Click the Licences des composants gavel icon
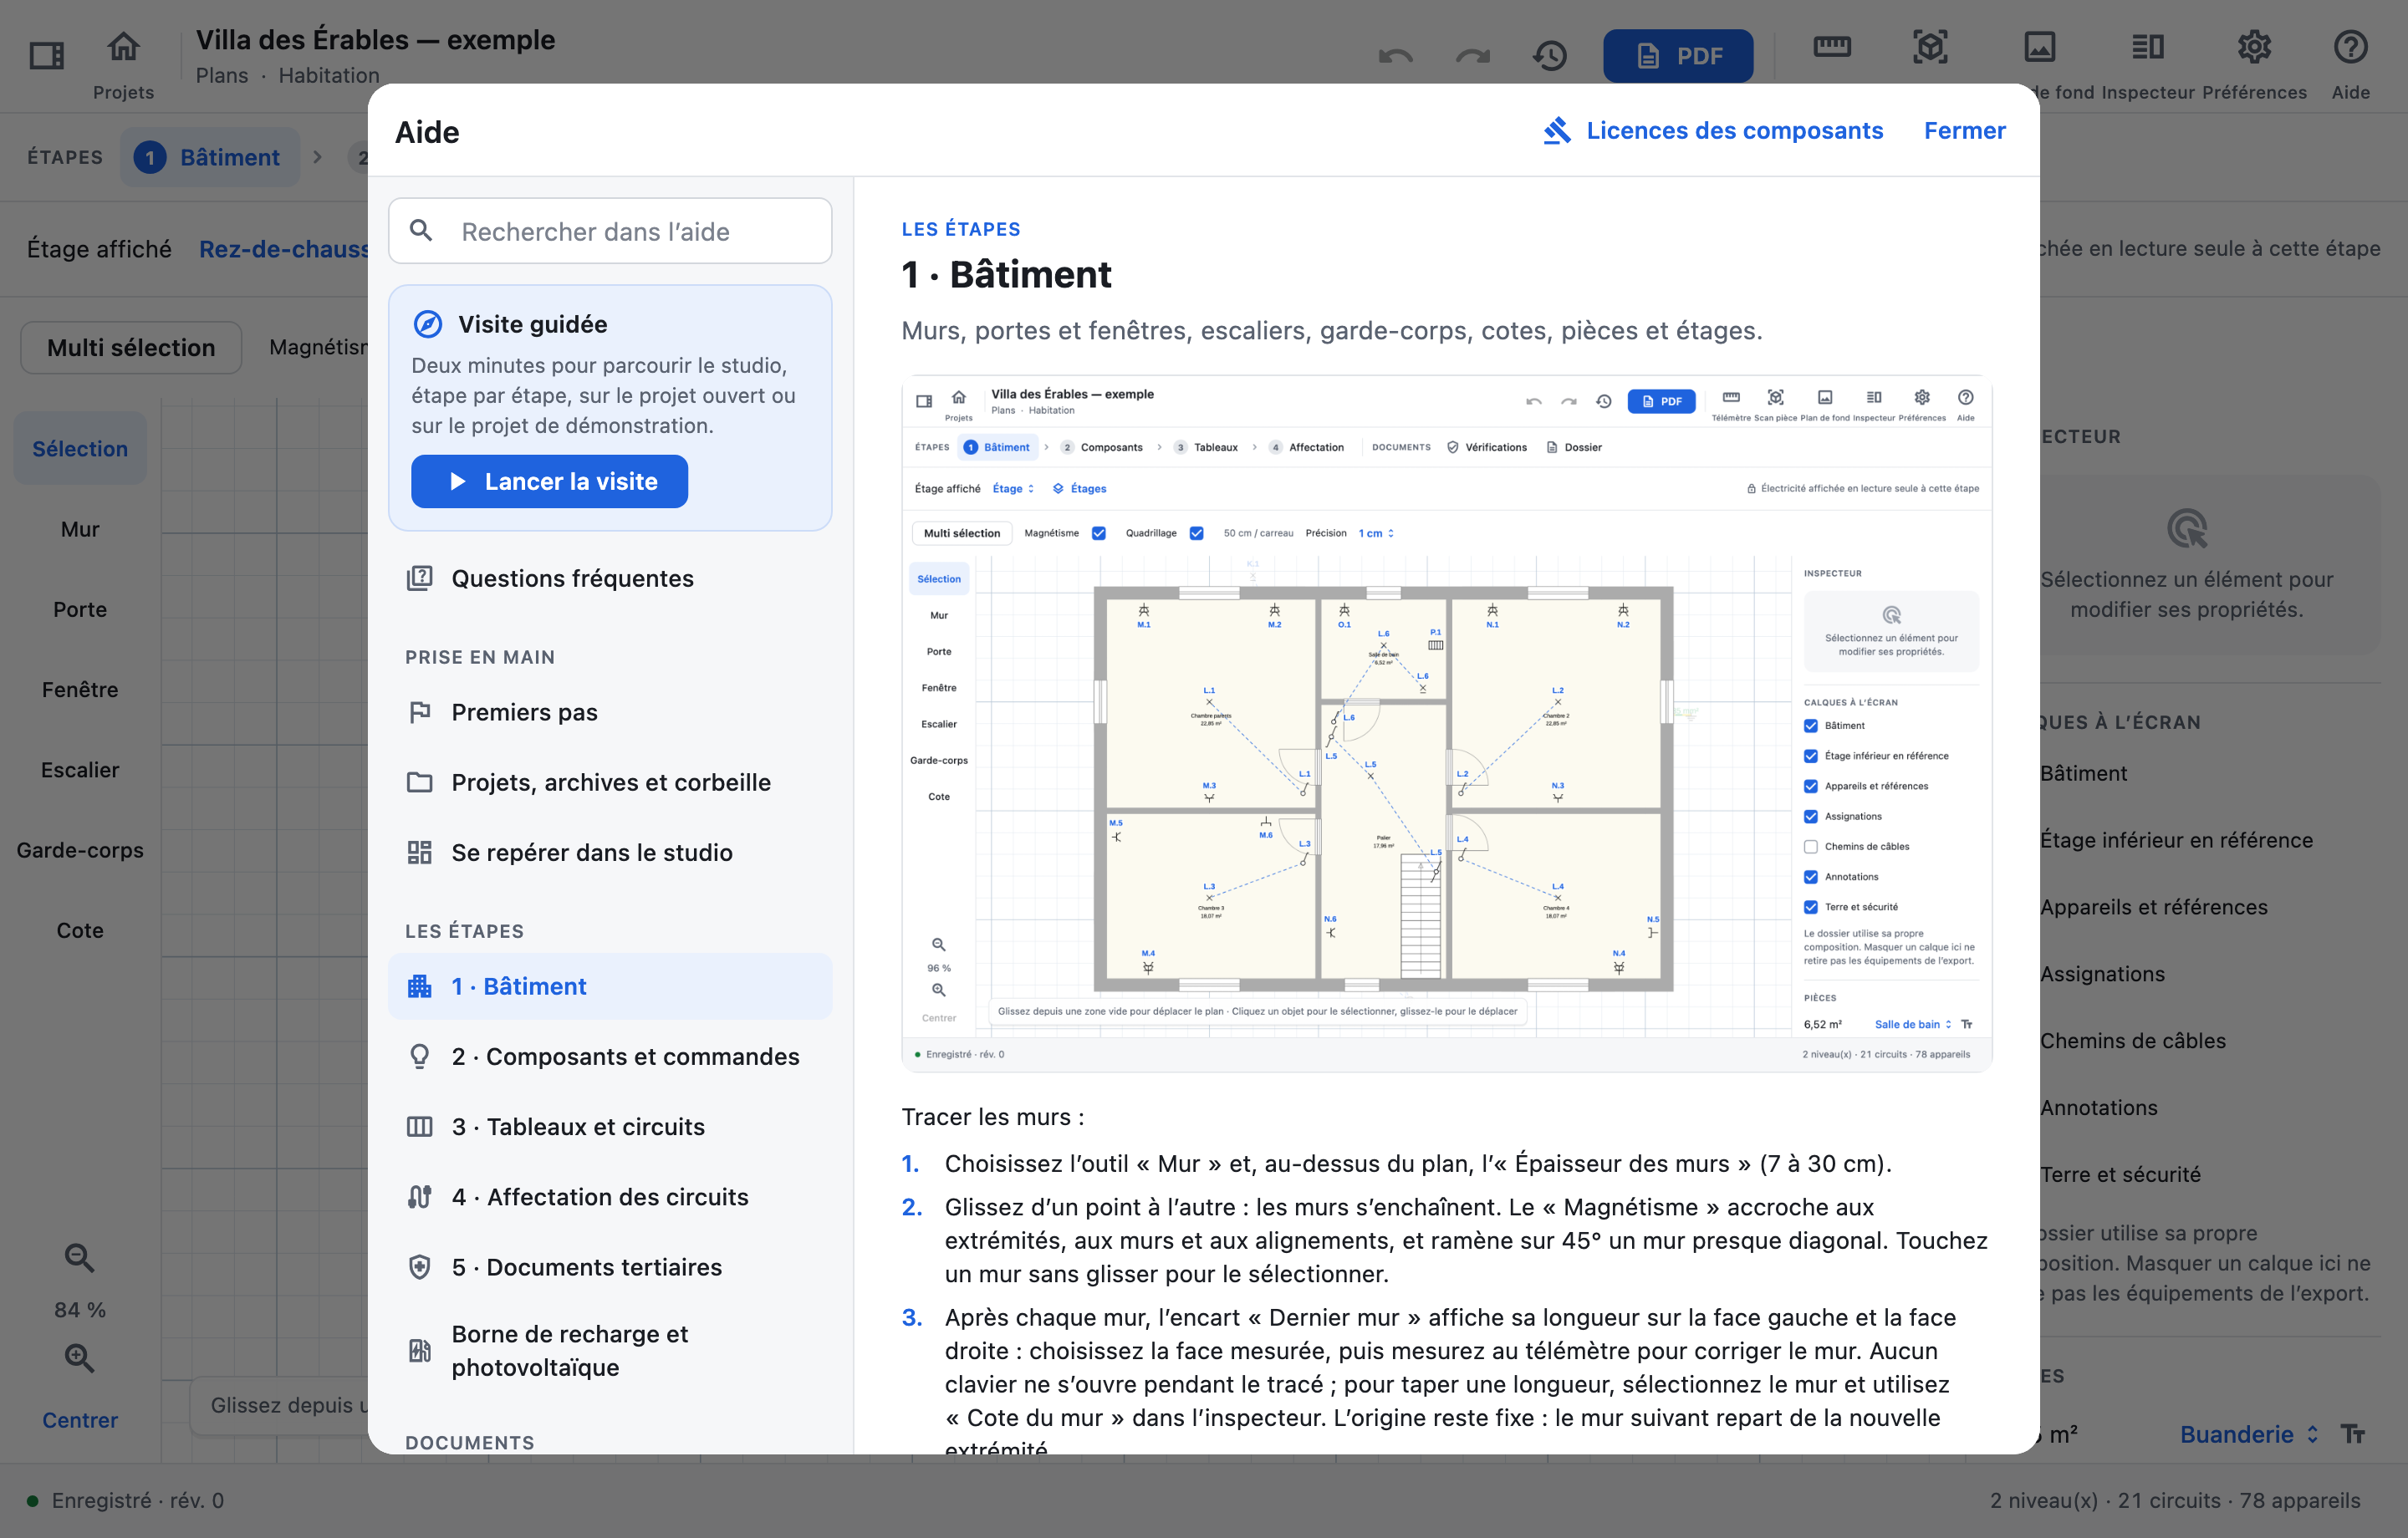2408x1538 pixels. 1556,131
